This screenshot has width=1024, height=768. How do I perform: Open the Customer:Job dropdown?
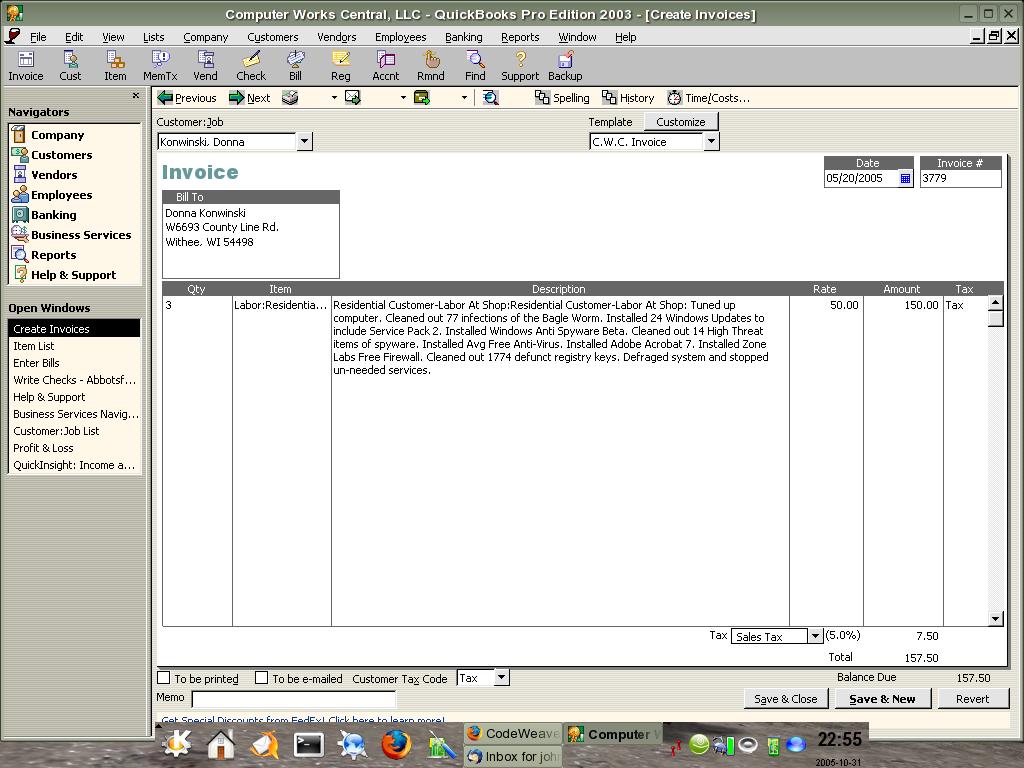[305, 141]
